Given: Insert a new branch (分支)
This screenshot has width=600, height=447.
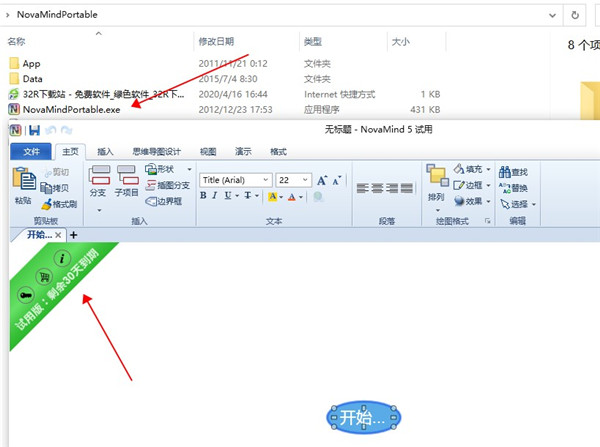Looking at the screenshot, I should 99,181.
